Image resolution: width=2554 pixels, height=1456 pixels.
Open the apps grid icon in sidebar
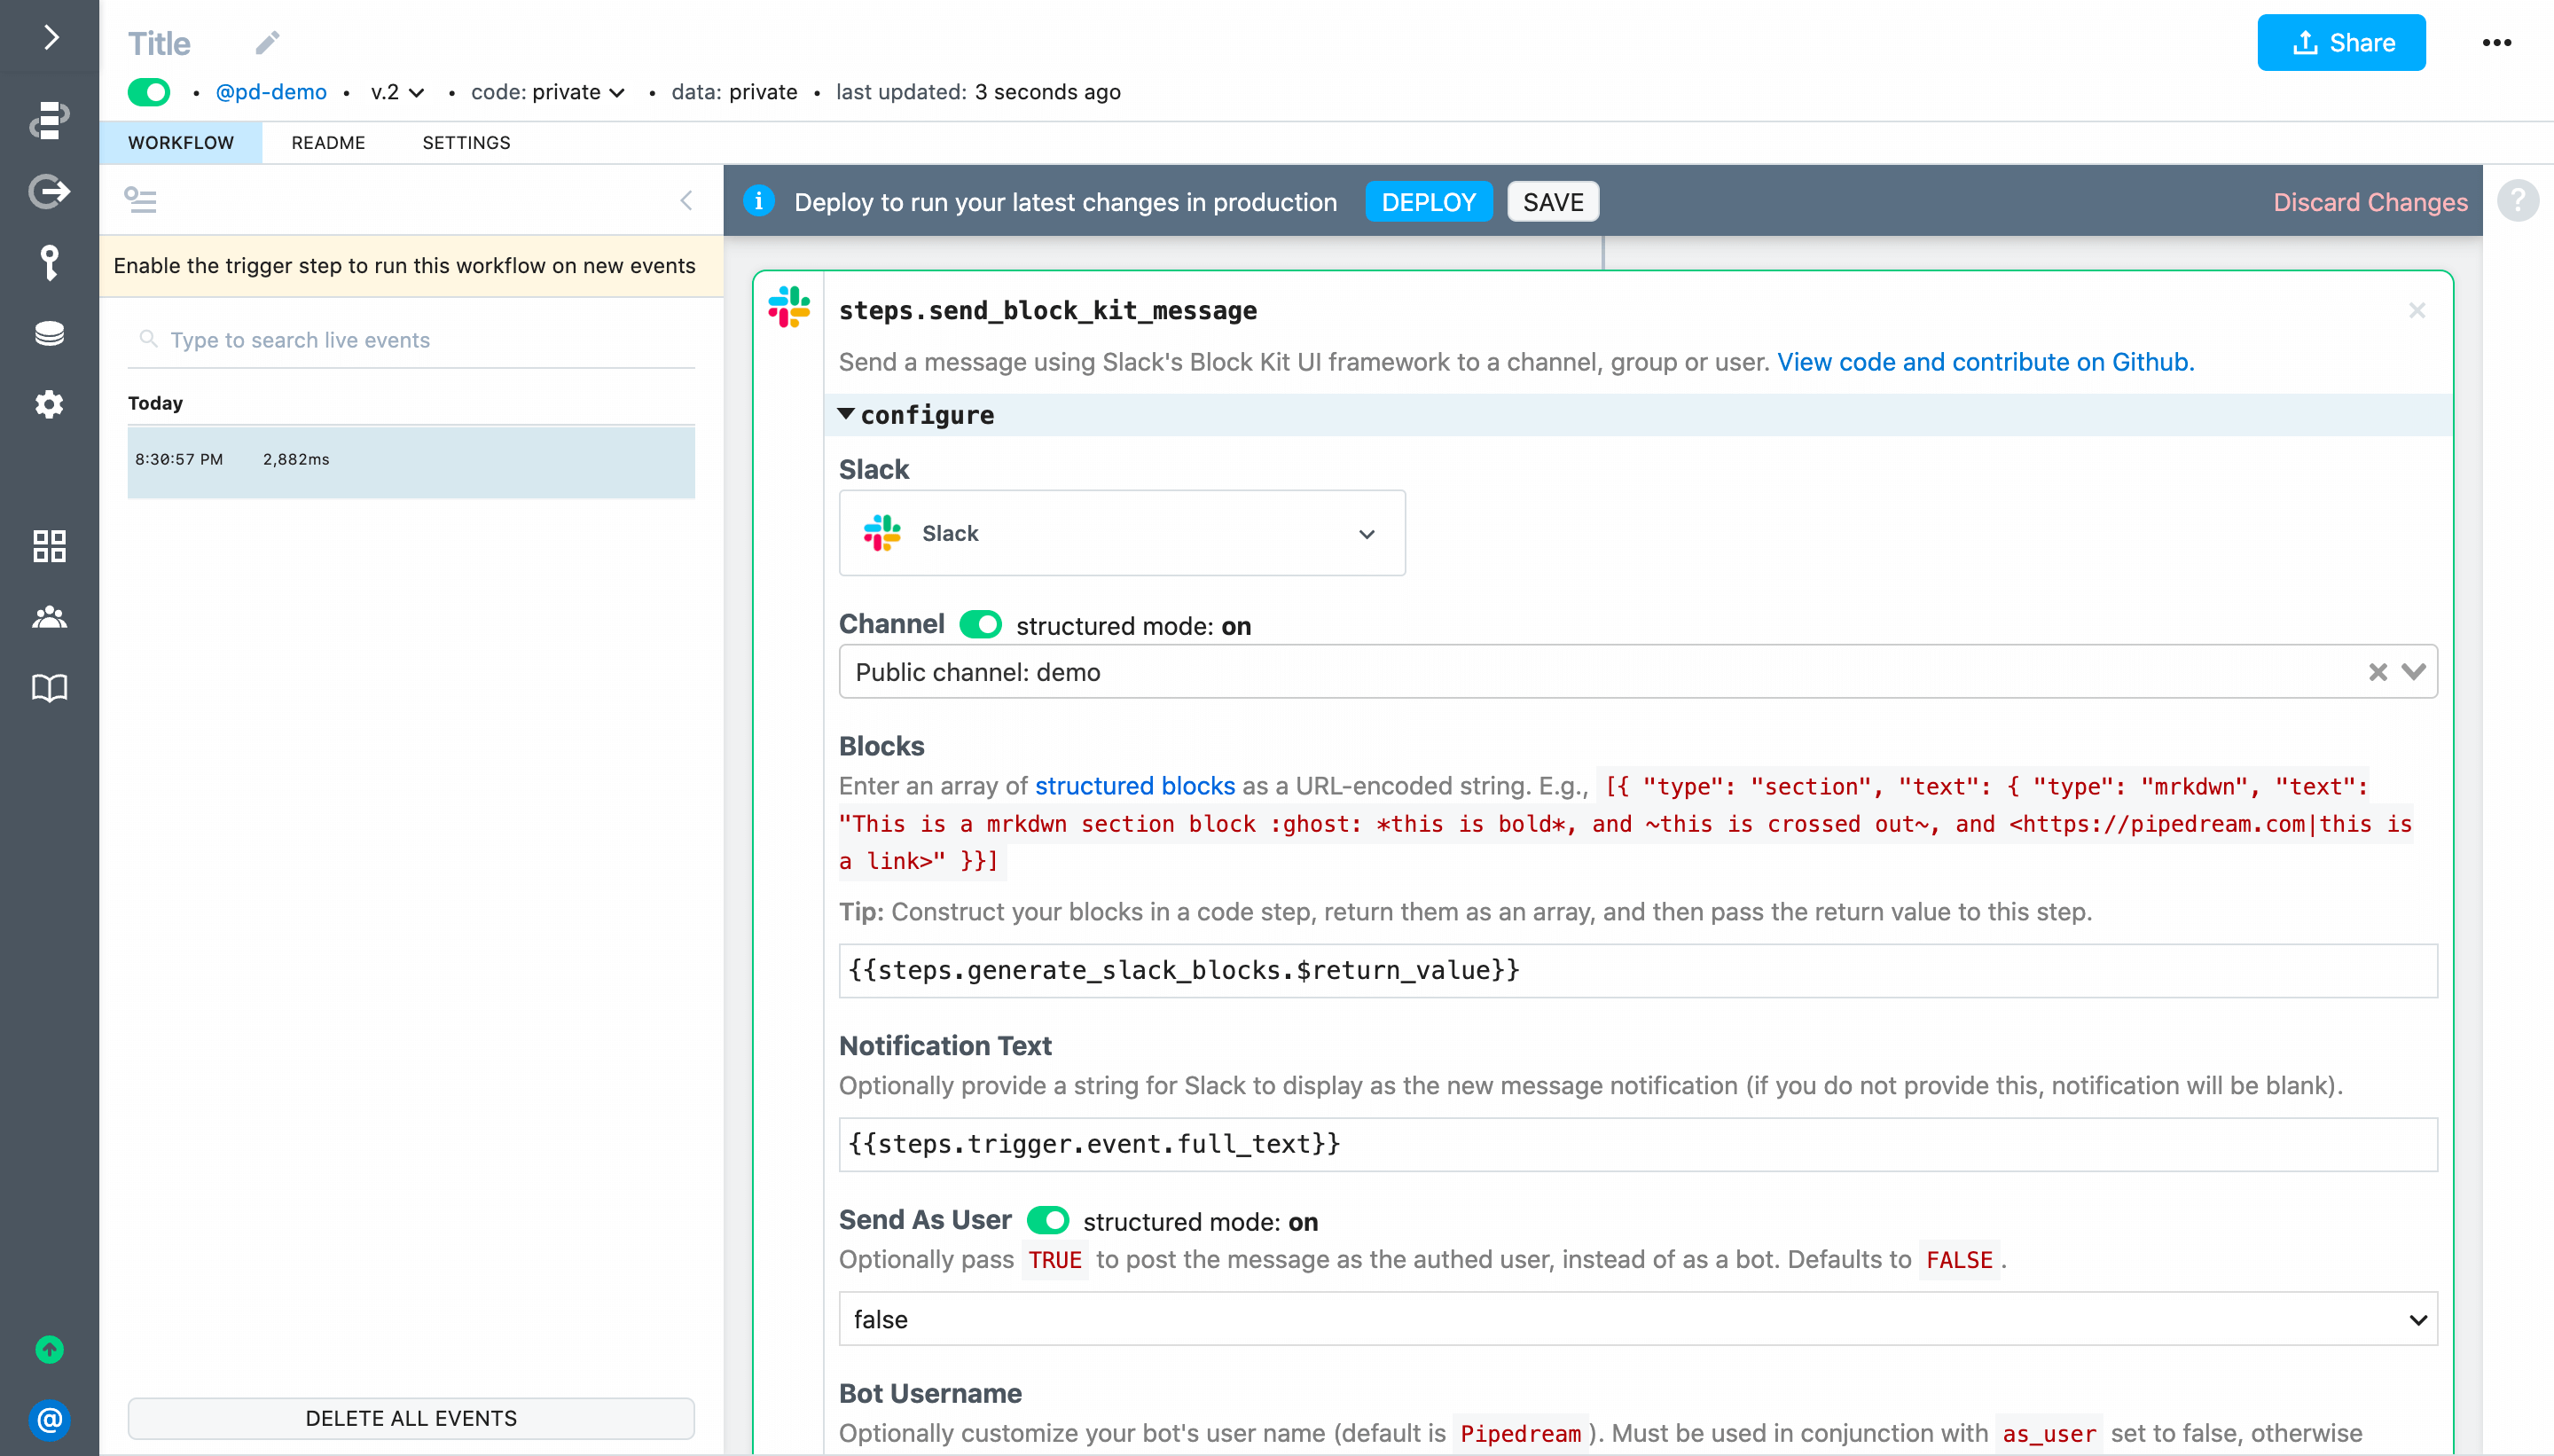(x=49, y=546)
